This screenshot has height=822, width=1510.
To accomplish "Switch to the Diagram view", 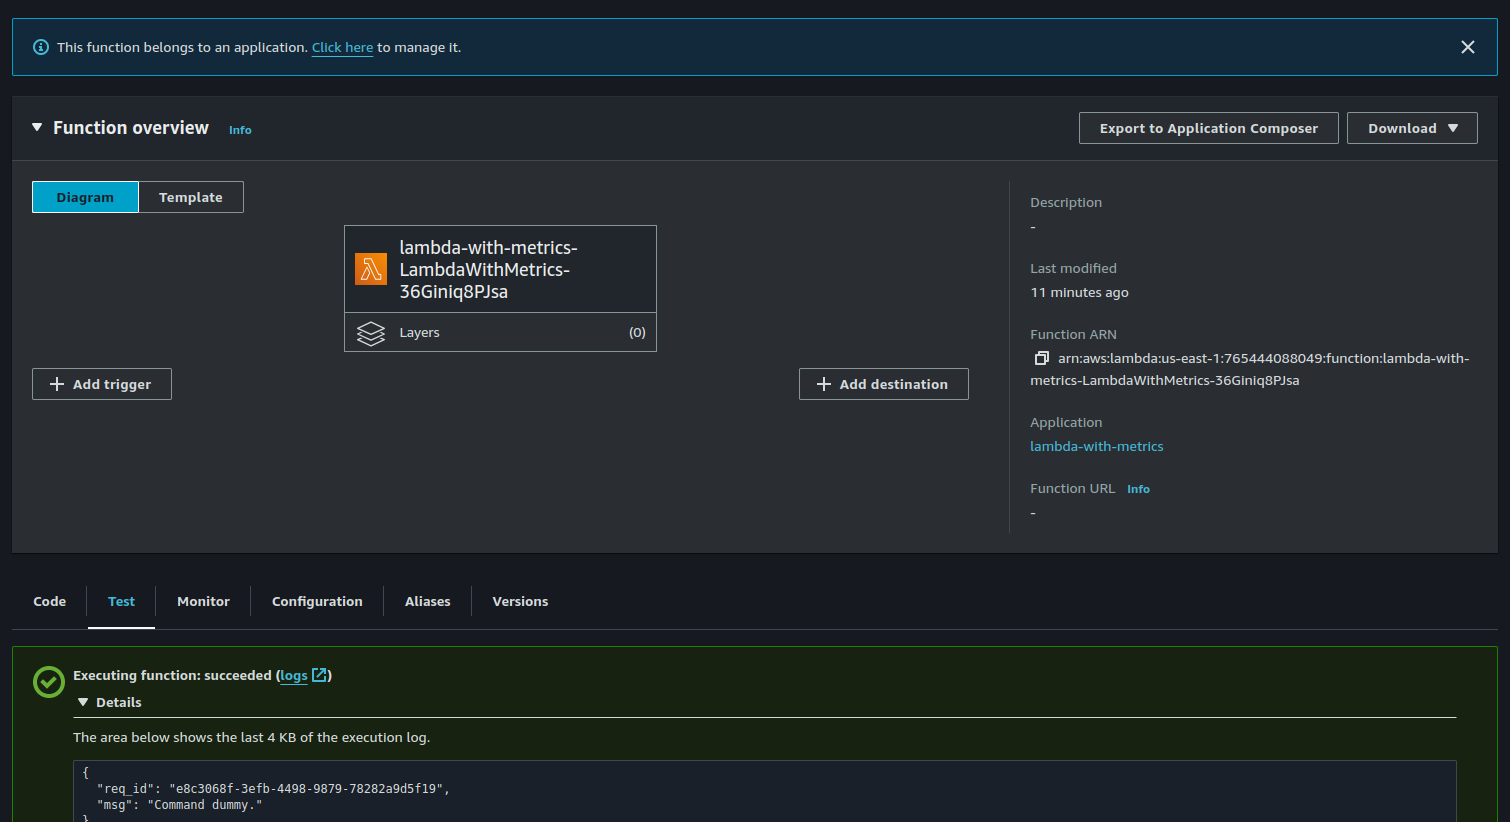I will 85,197.
